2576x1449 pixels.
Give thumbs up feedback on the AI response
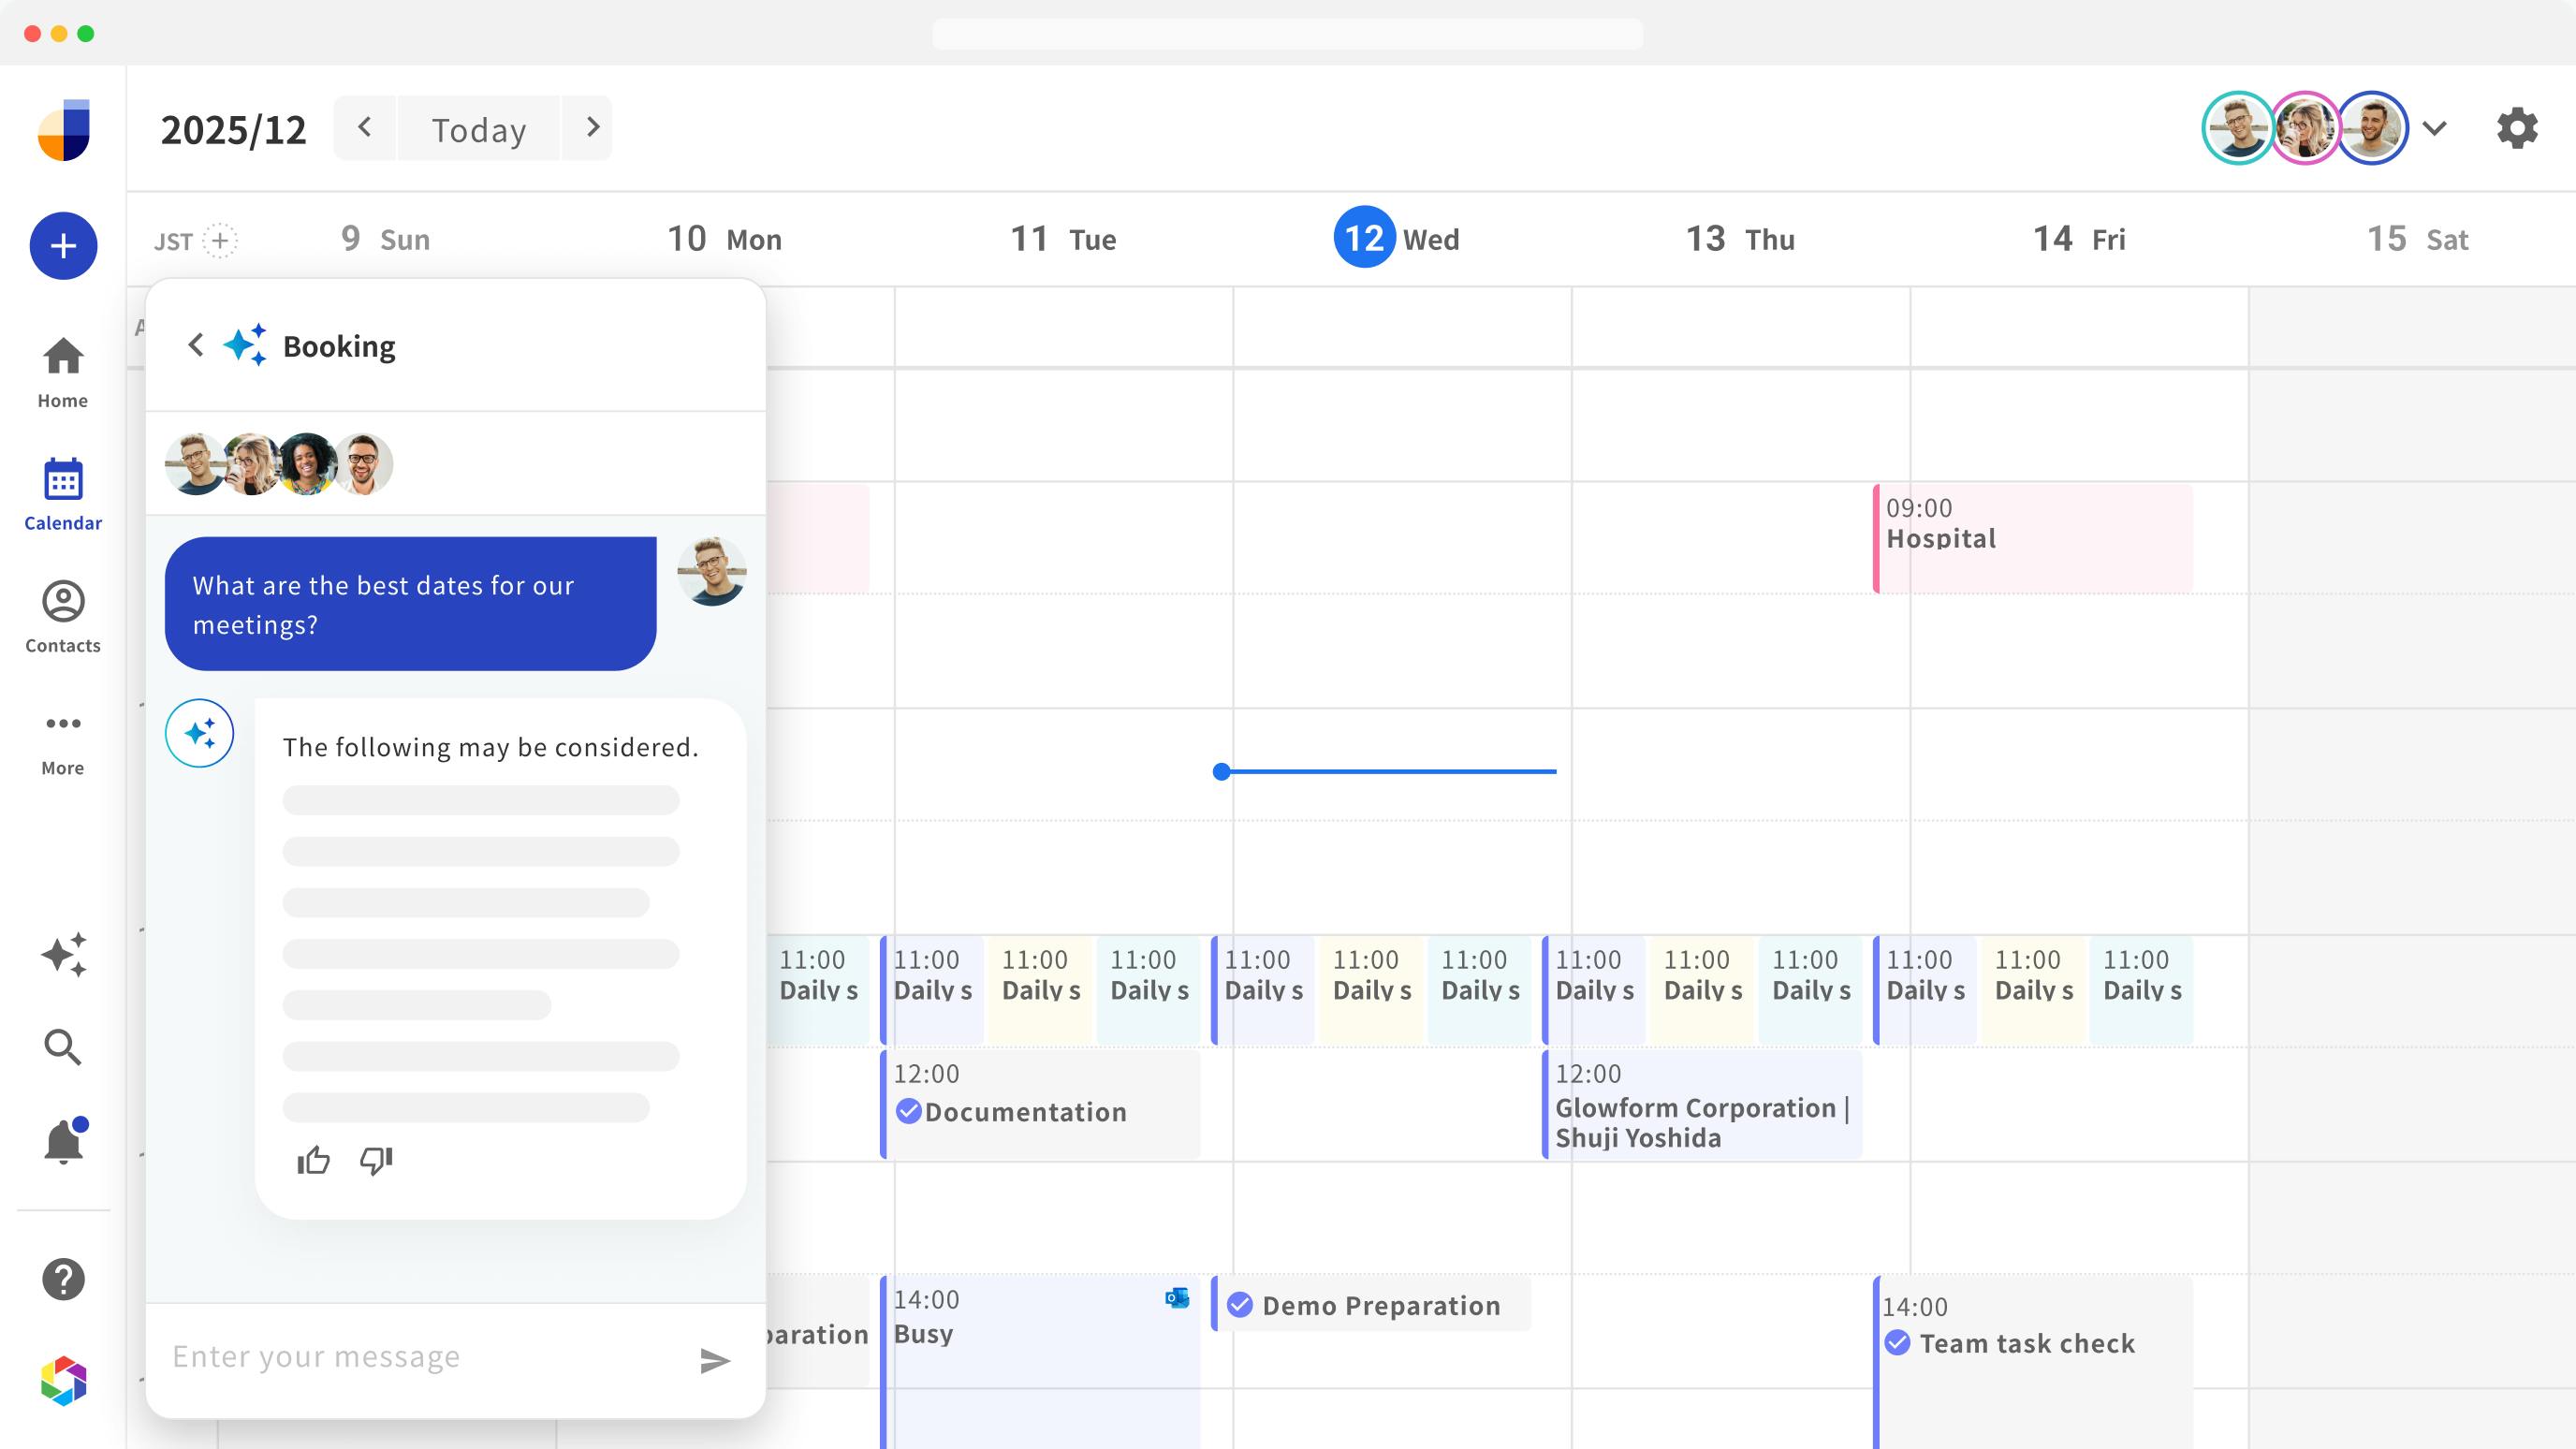pyautogui.click(x=312, y=1160)
